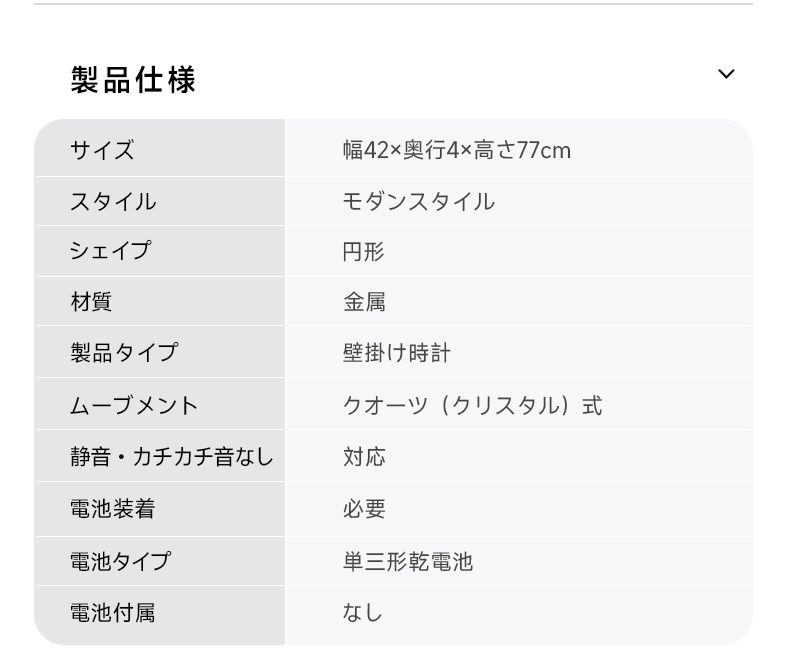Click the 対応 value
Screen dimensions: 790x663
(x=364, y=457)
